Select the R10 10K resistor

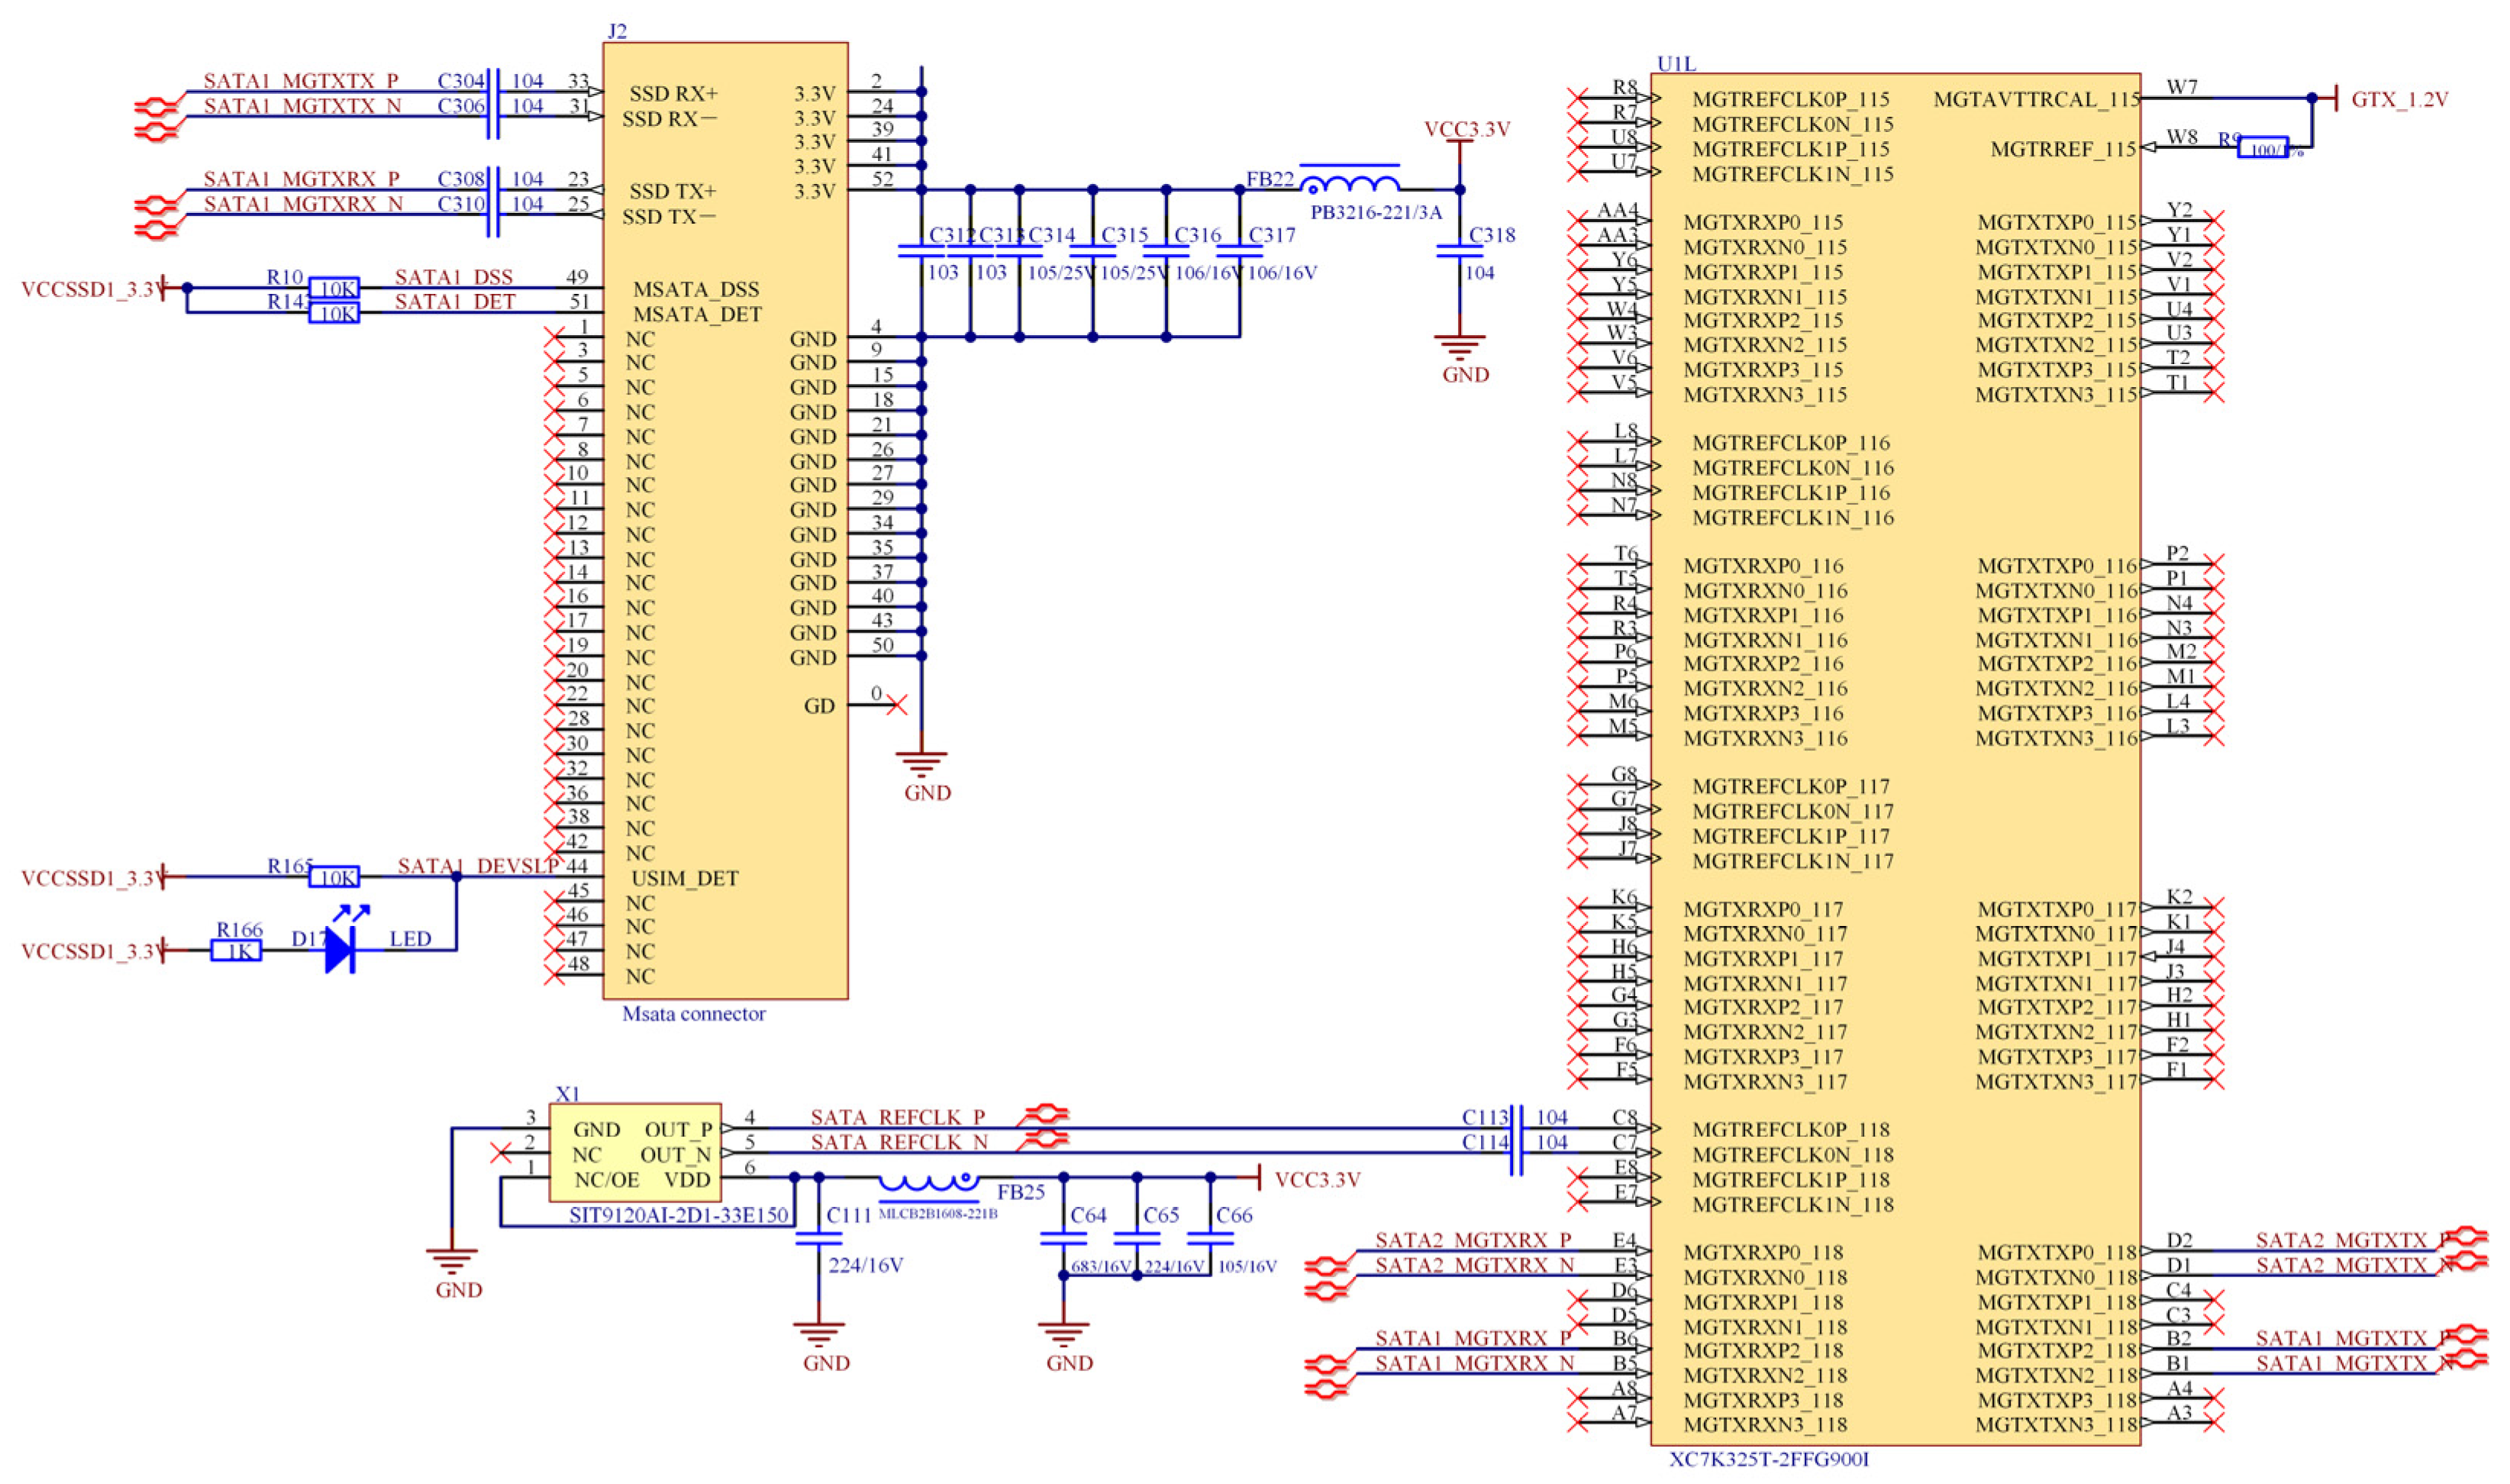tap(333, 289)
